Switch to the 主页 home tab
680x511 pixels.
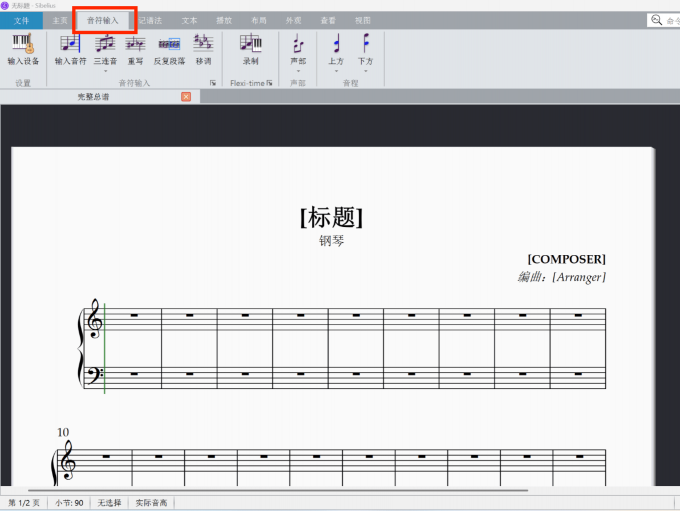(60, 20)
